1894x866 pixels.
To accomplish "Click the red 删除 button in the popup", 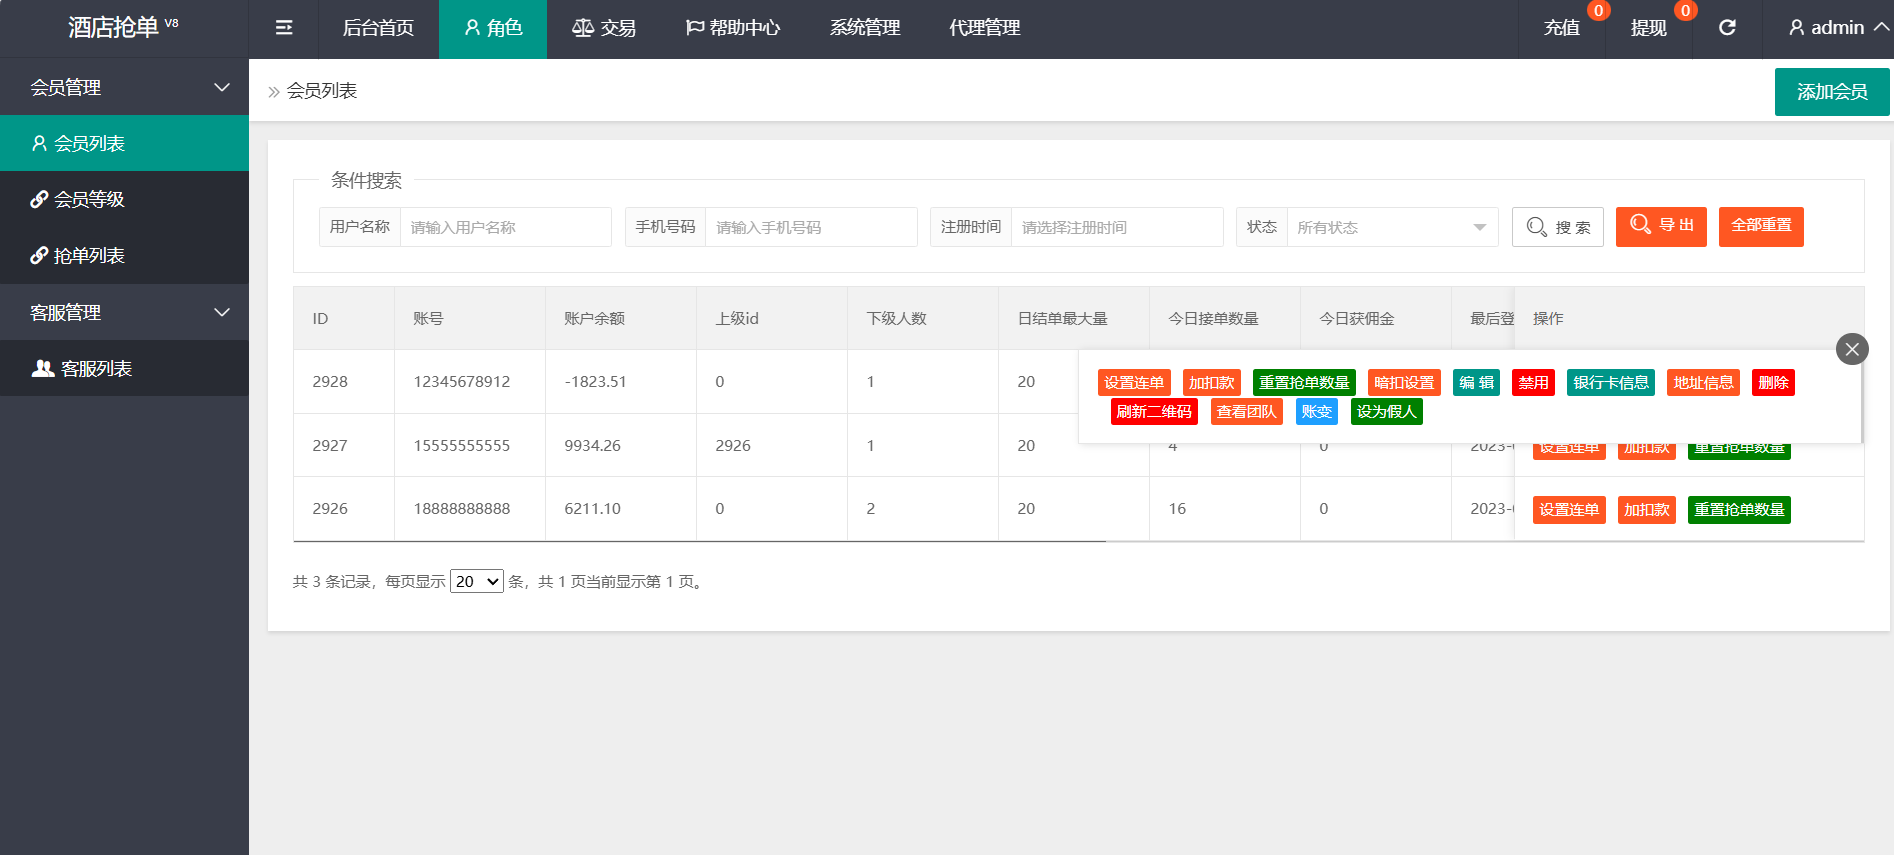I will pyautogui.click(x=1773, y=383).
